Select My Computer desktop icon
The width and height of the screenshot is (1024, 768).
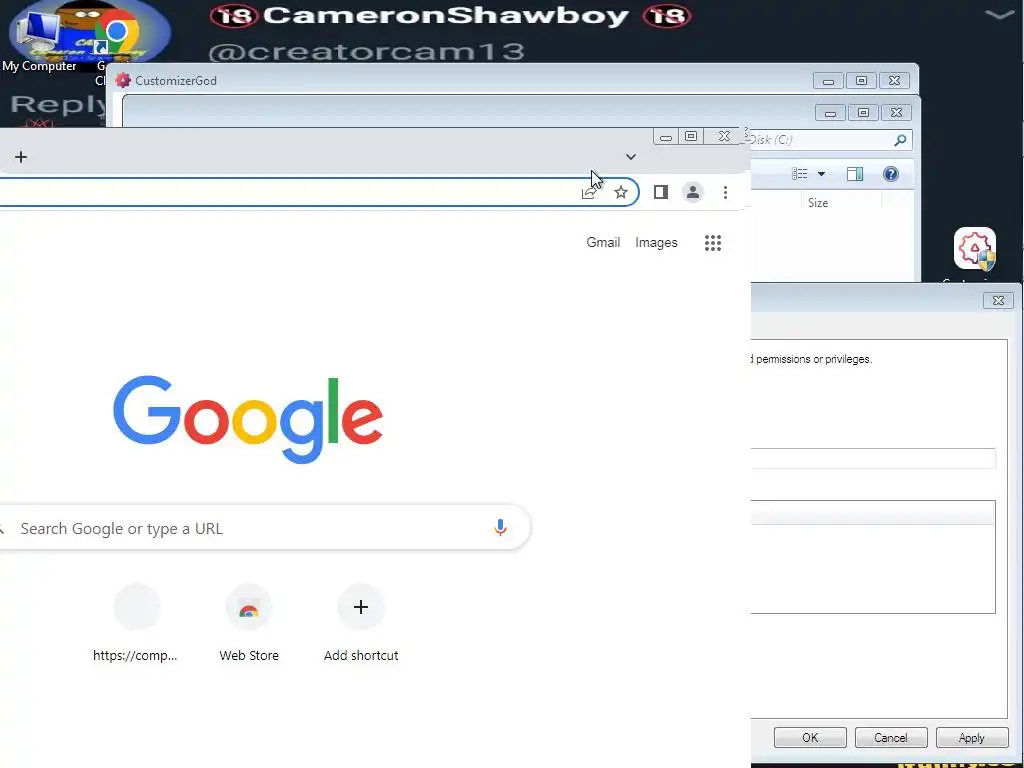pos(39,40)
